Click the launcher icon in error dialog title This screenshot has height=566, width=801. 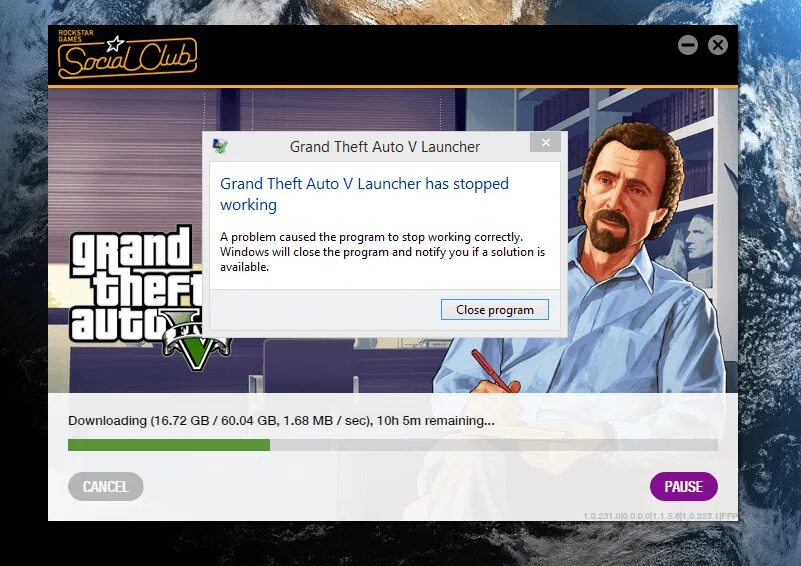[220, 147]
